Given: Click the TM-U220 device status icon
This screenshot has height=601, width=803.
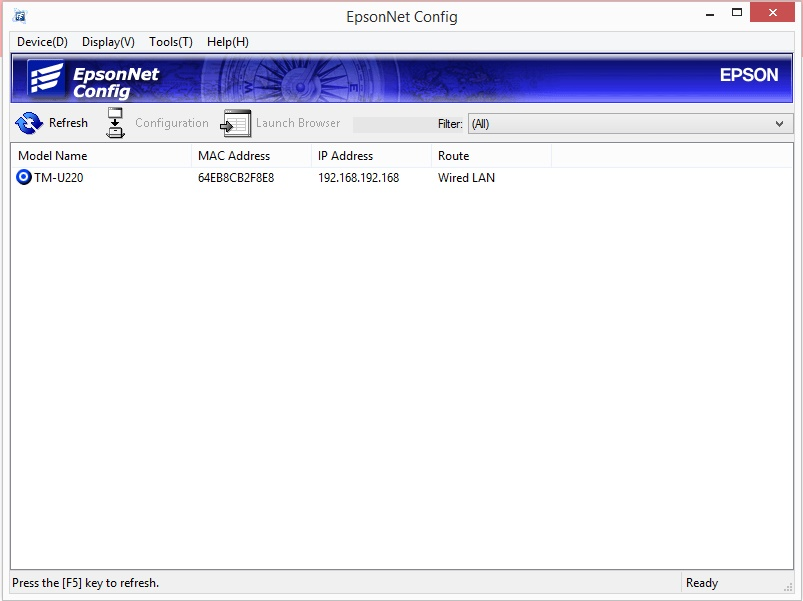Looking at the screenshot, I should pyautogui.click(x=24, y=178).
